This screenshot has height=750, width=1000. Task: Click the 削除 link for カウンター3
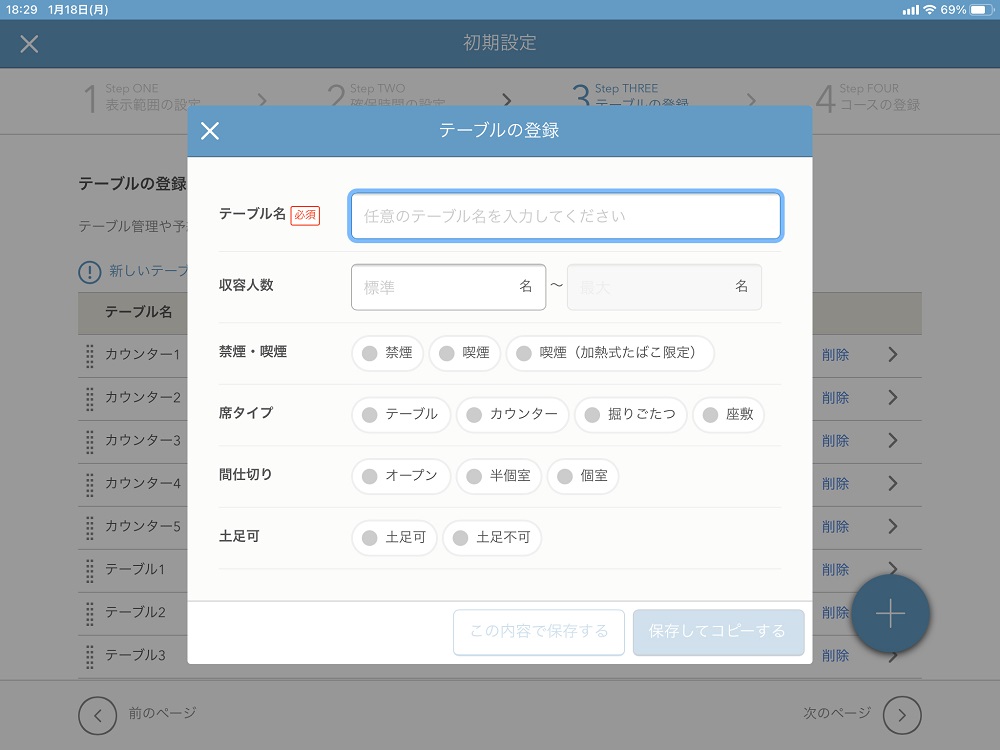(835, 441)
